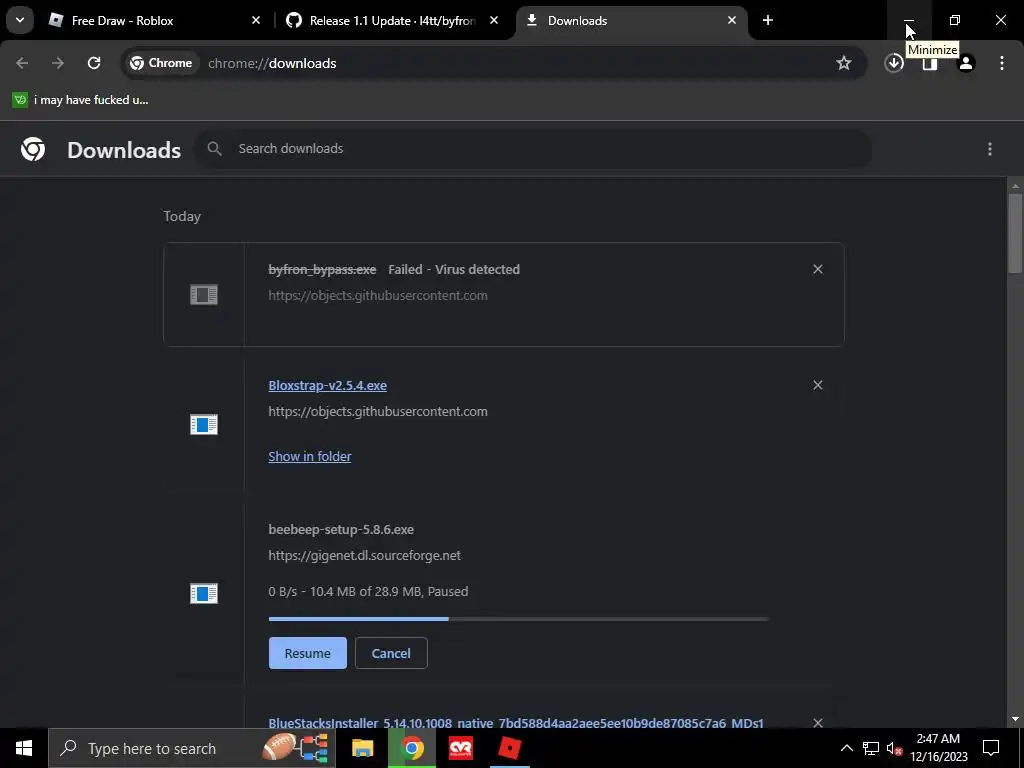
Task: Switch to the Free Draw - Roblox tab
Action: click(x=154, y=21)
